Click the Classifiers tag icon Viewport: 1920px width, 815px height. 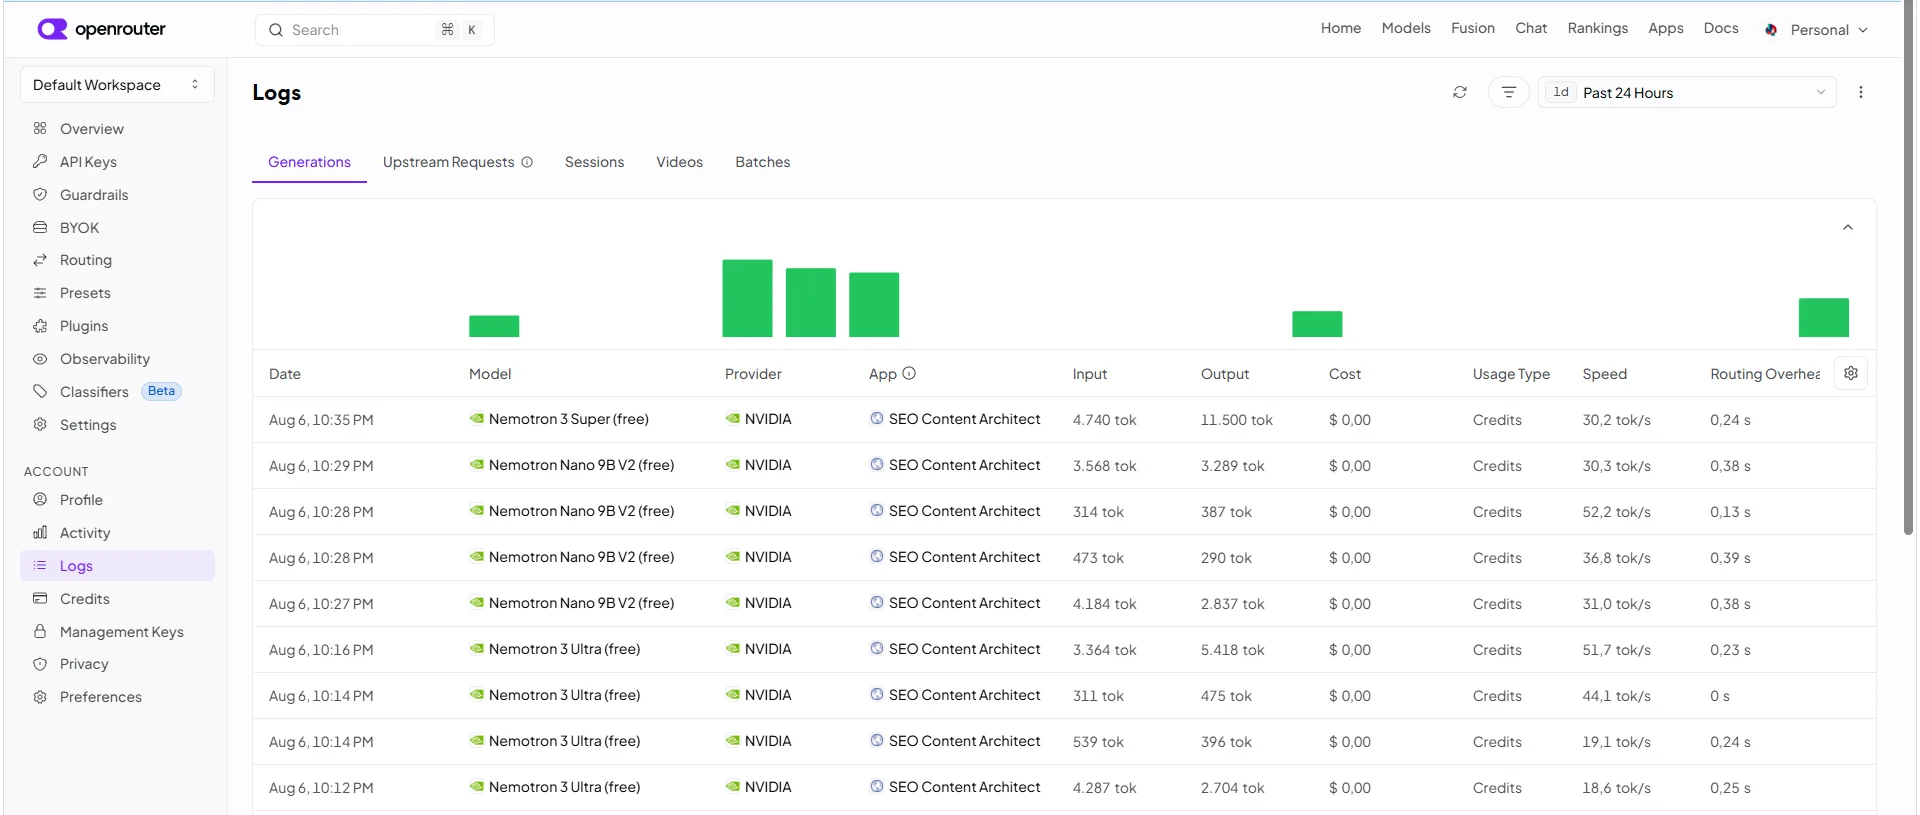(x=40, y=391)
